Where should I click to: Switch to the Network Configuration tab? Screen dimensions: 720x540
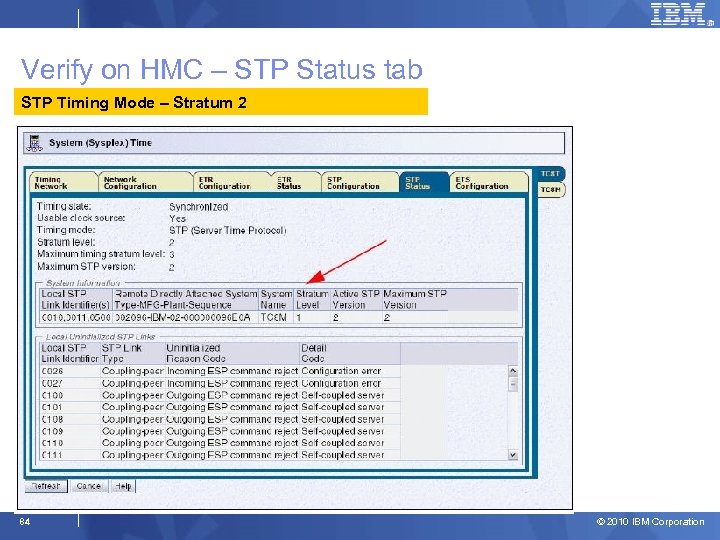(x=145, y=182)
